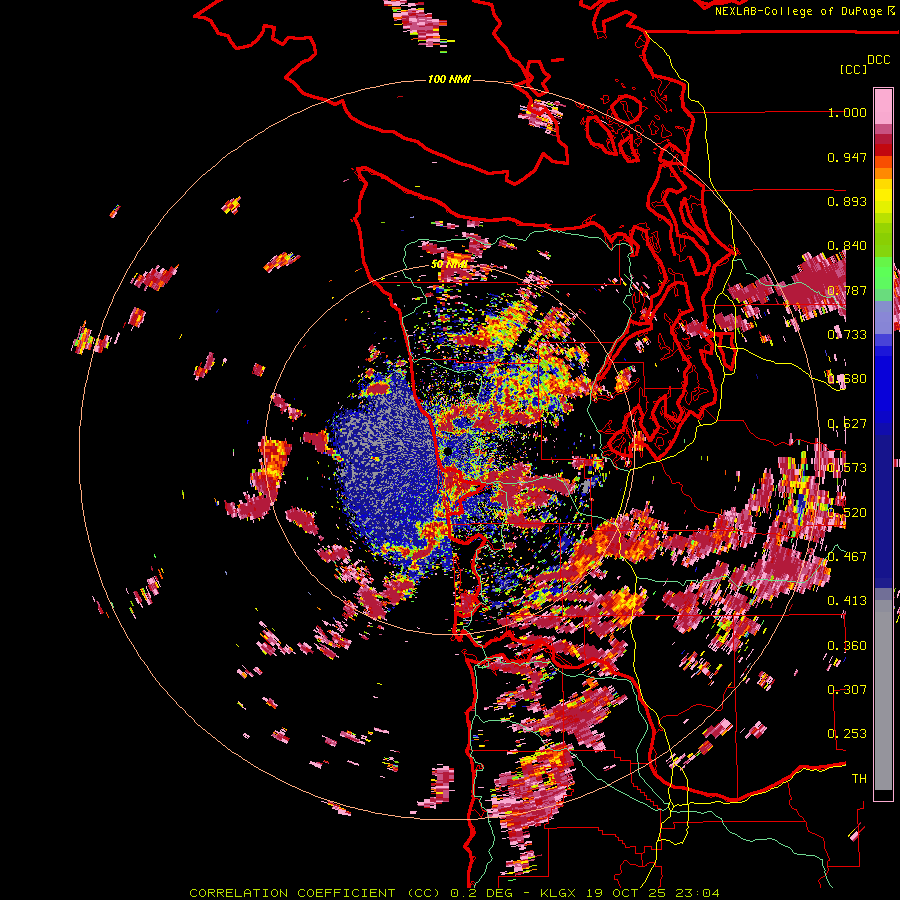Click the 0.253 scale value
This screenshot has height=900, width=900.
click(847, 734)
